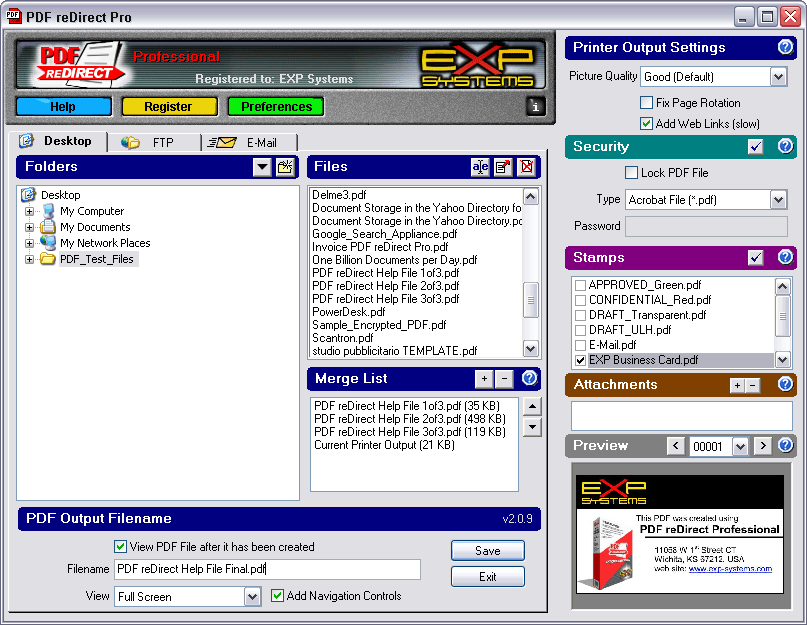Click the yellow Register button
The height and width of the screenshot is (625, 807).
tap(170, 107)
